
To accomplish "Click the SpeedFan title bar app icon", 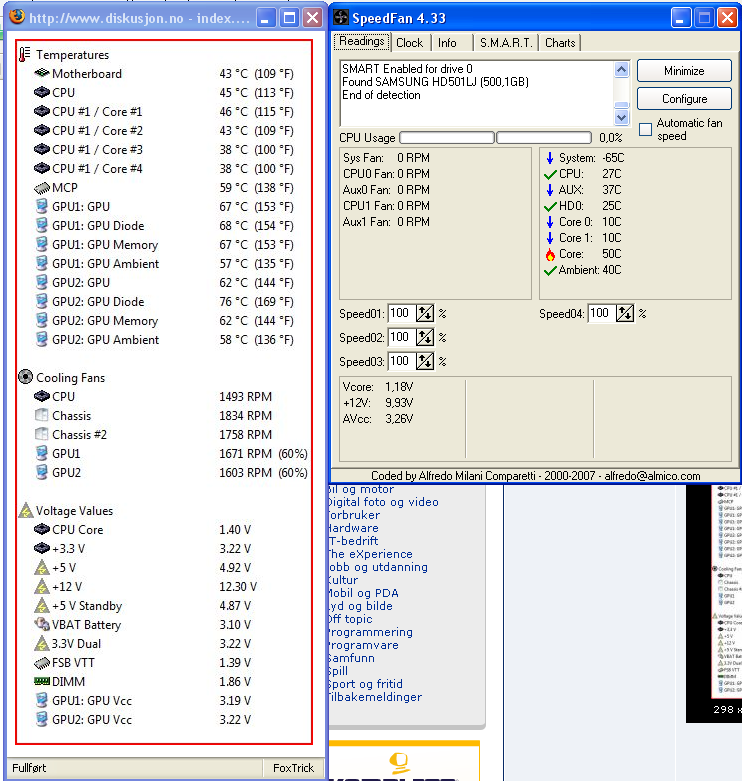I will click(x=341, y=18).
